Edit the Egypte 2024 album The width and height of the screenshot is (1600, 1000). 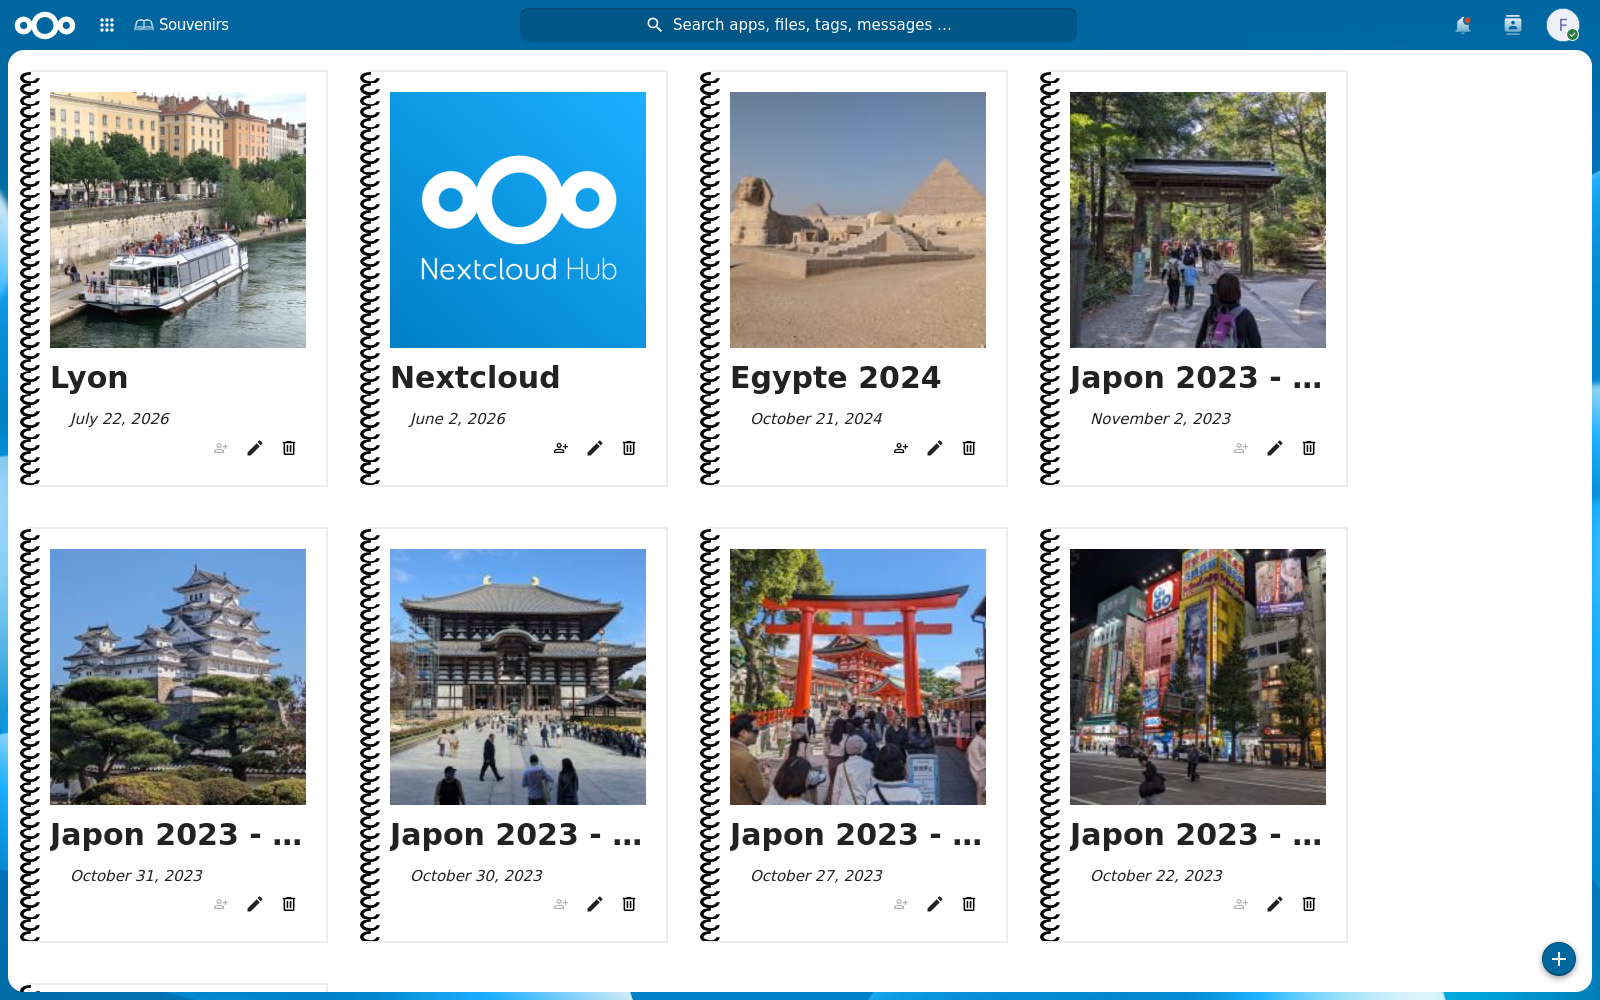pyautogui.click(x=935, y=448)
